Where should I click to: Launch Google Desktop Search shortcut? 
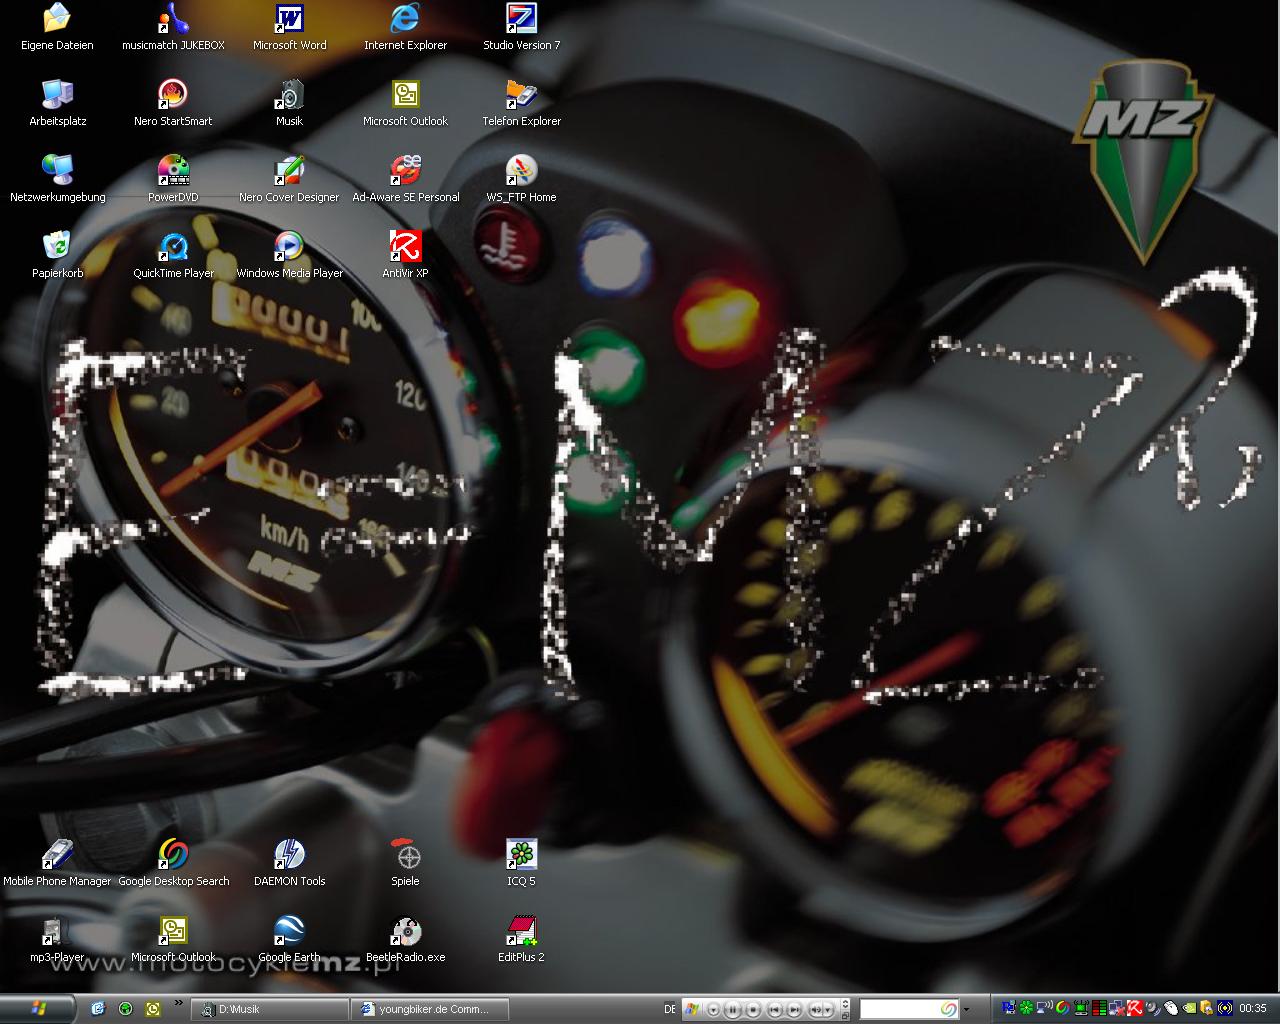173,863
